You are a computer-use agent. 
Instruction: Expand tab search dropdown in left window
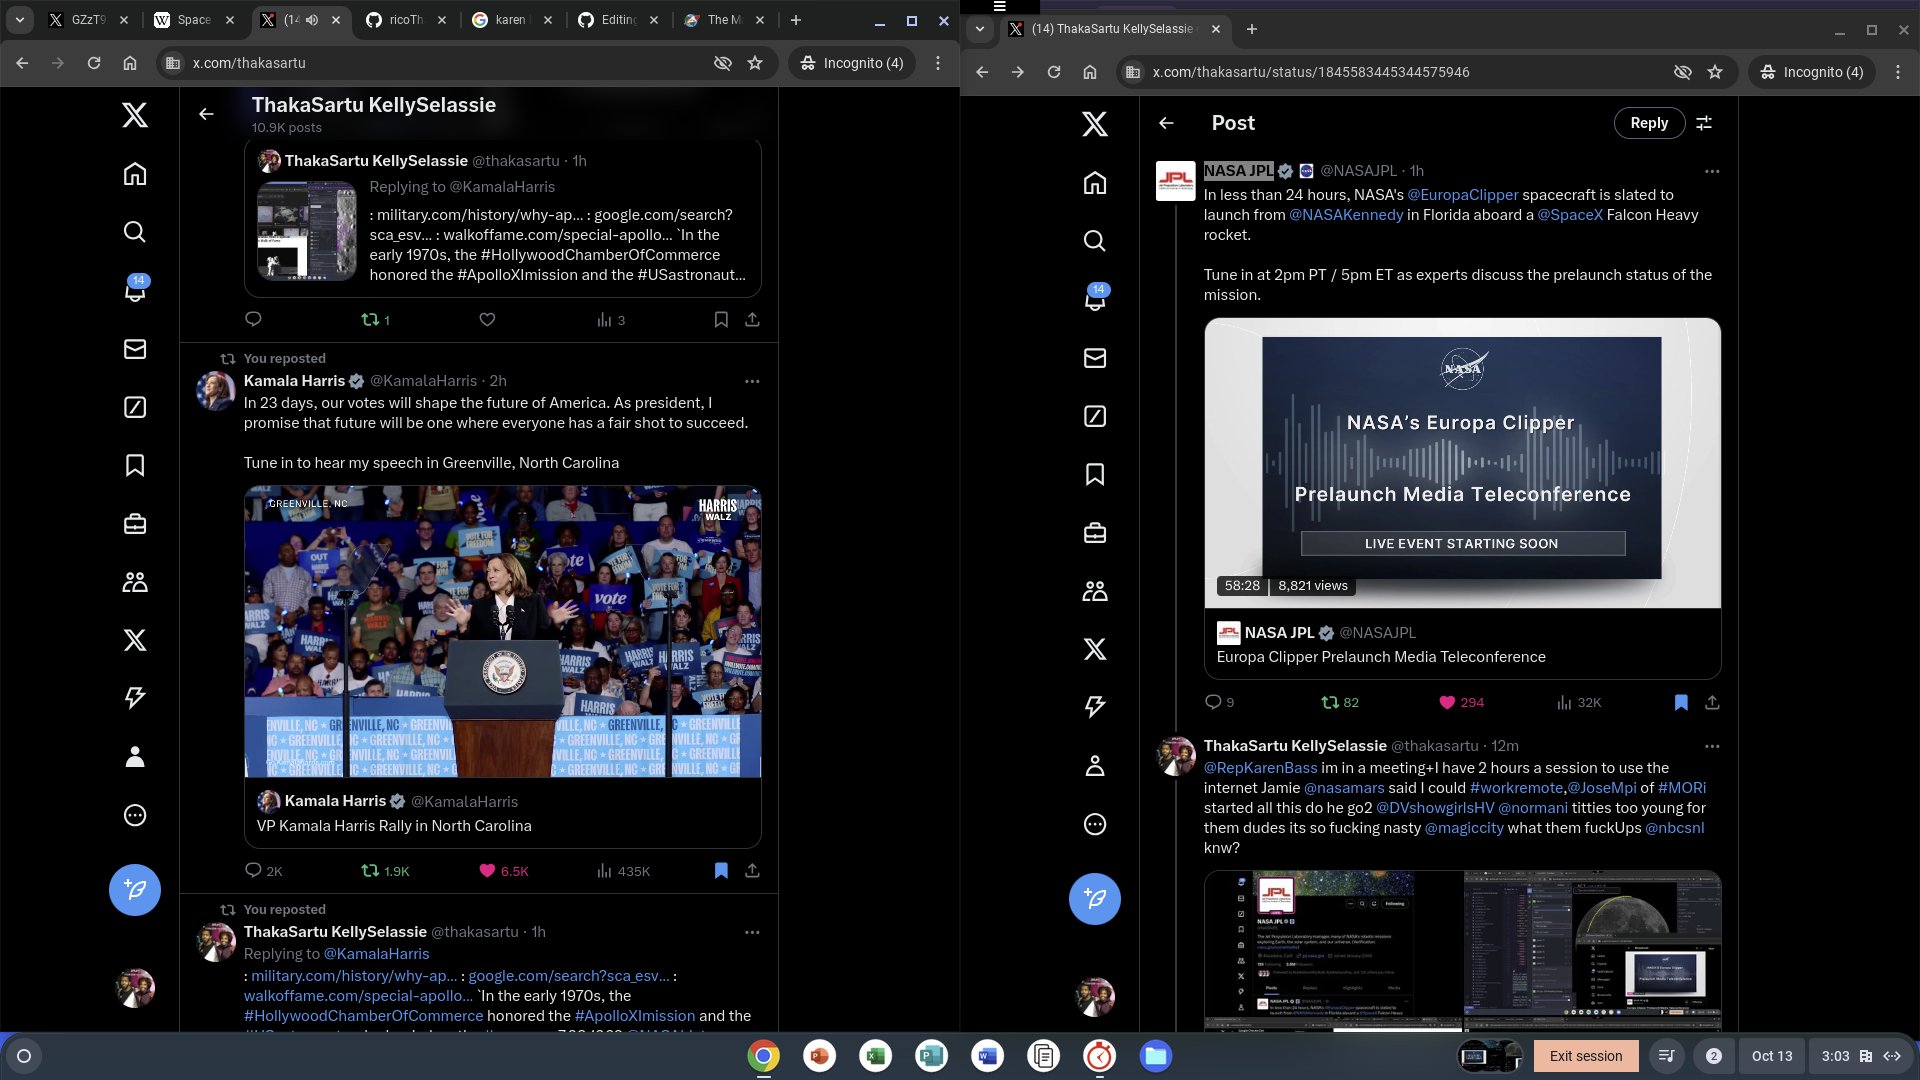[19, 20]
